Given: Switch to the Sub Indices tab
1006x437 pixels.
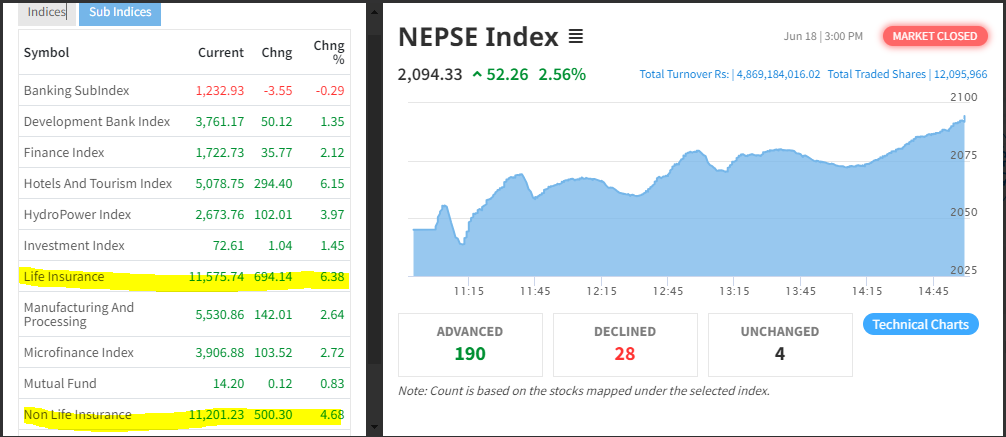Looking at the screenshot, I should tap(120, 12).
